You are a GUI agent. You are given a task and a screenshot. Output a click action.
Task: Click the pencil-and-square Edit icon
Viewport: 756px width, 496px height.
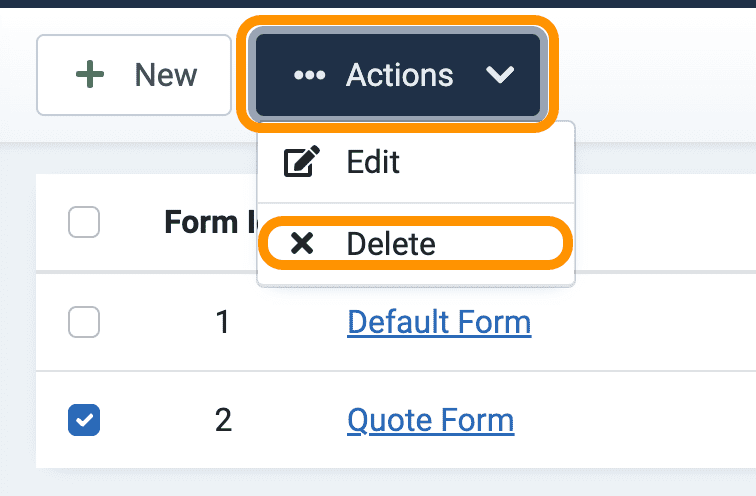click(x=301, y=161)
